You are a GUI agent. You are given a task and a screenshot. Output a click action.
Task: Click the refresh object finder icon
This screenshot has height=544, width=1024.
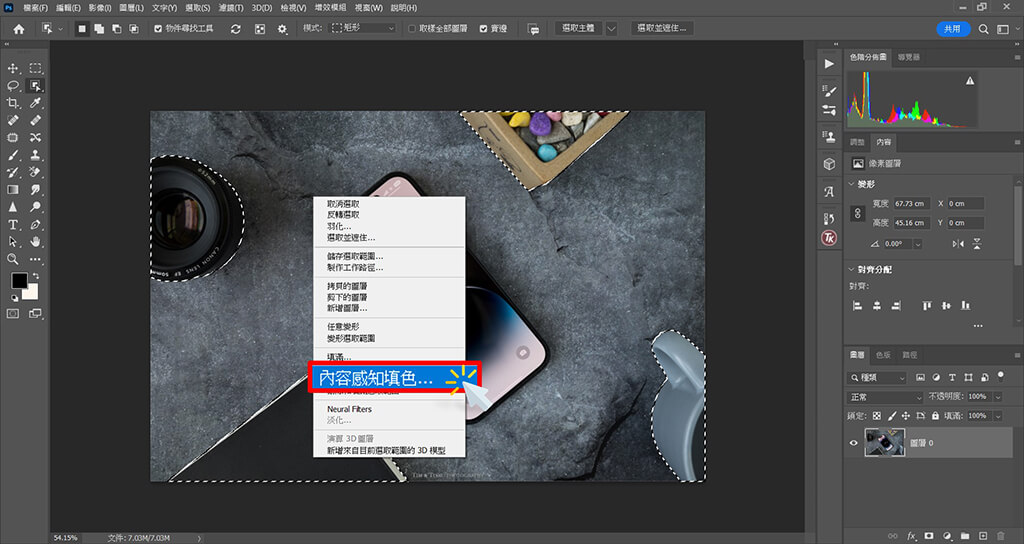coord(236,29)
